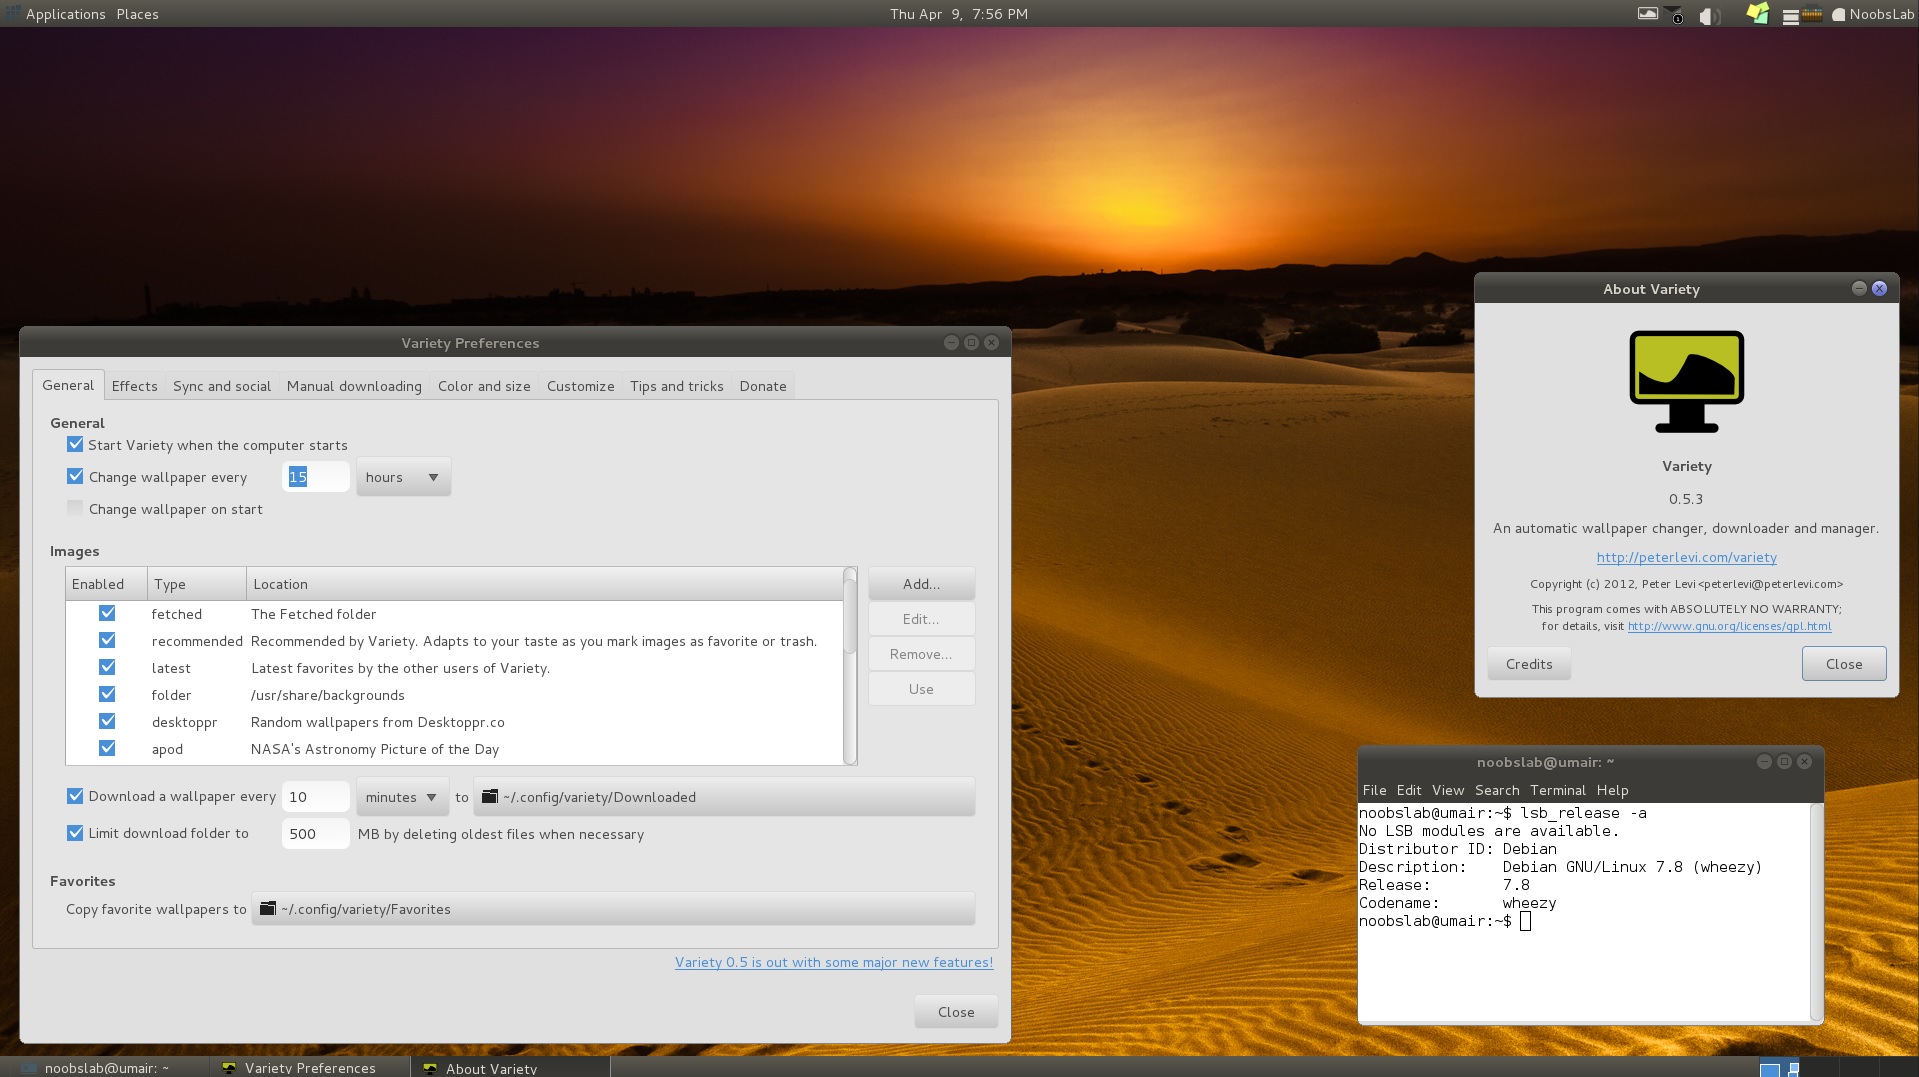Open the sticky notes tray icon
1919x1077 pixels.
coord(1757,14)
